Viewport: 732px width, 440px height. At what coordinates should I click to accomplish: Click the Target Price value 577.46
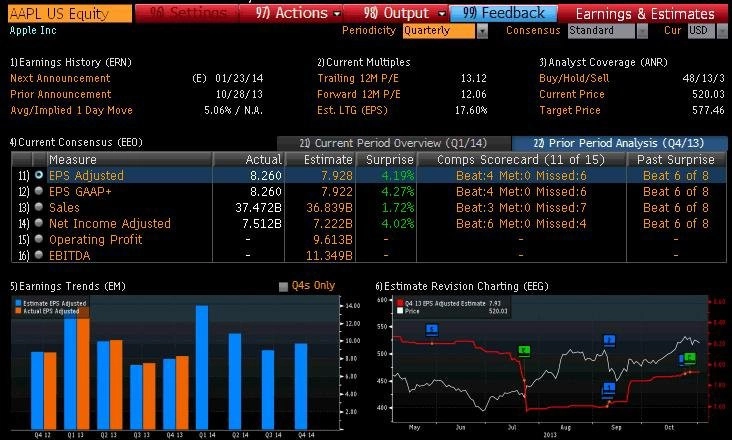(708, 111)
